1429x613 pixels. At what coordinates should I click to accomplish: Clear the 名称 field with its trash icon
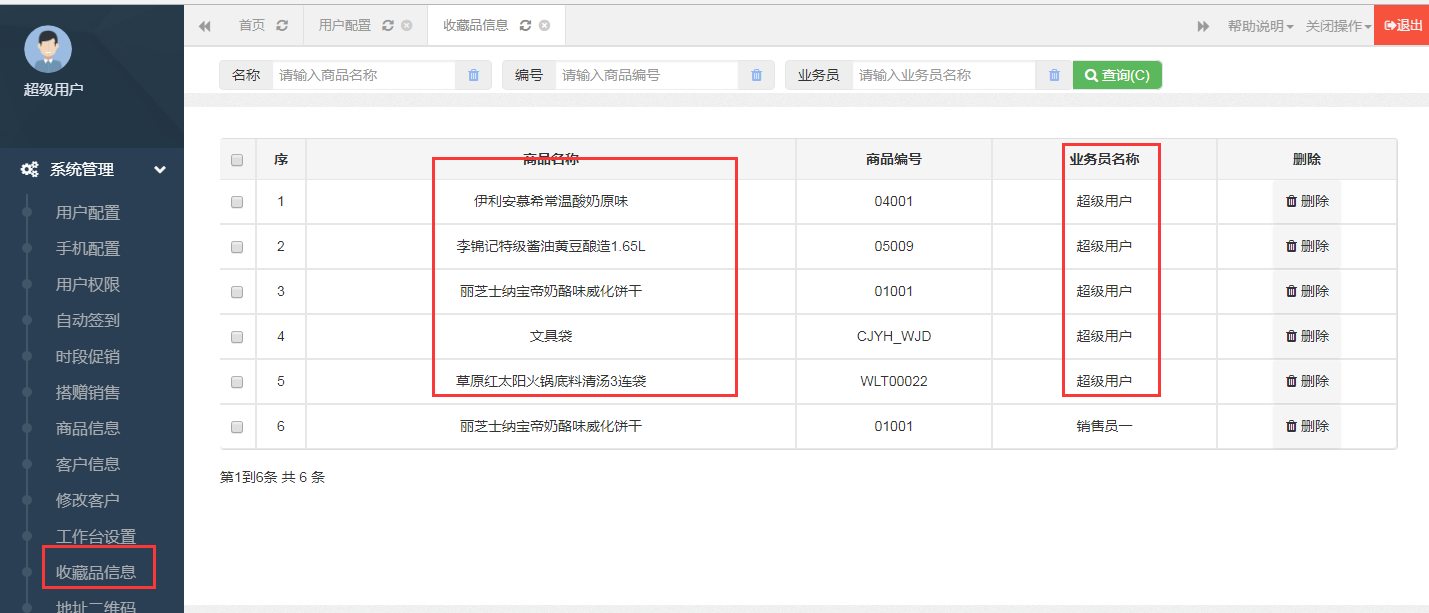pyautogui.click(x=473, y=75)
